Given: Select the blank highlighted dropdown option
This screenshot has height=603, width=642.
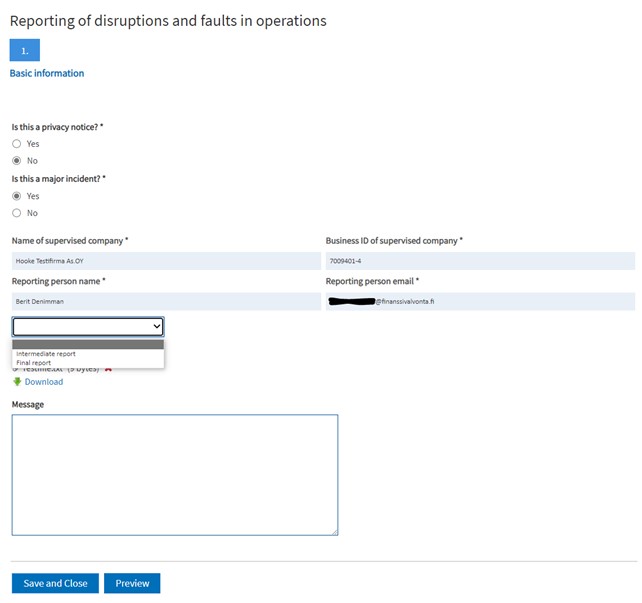Looking at the screenshot, I should (88, 344).
